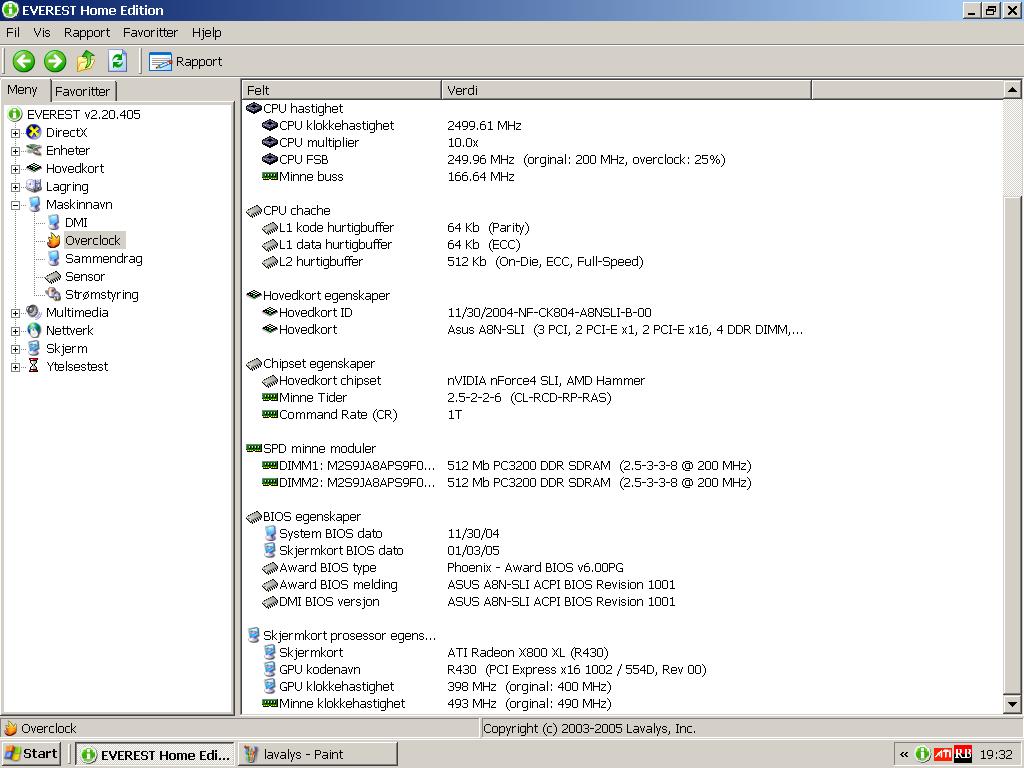This screenshot has height=768, width=1024.
Task: Click the scrollbar down arrow
Action: tap(1012, 705)
